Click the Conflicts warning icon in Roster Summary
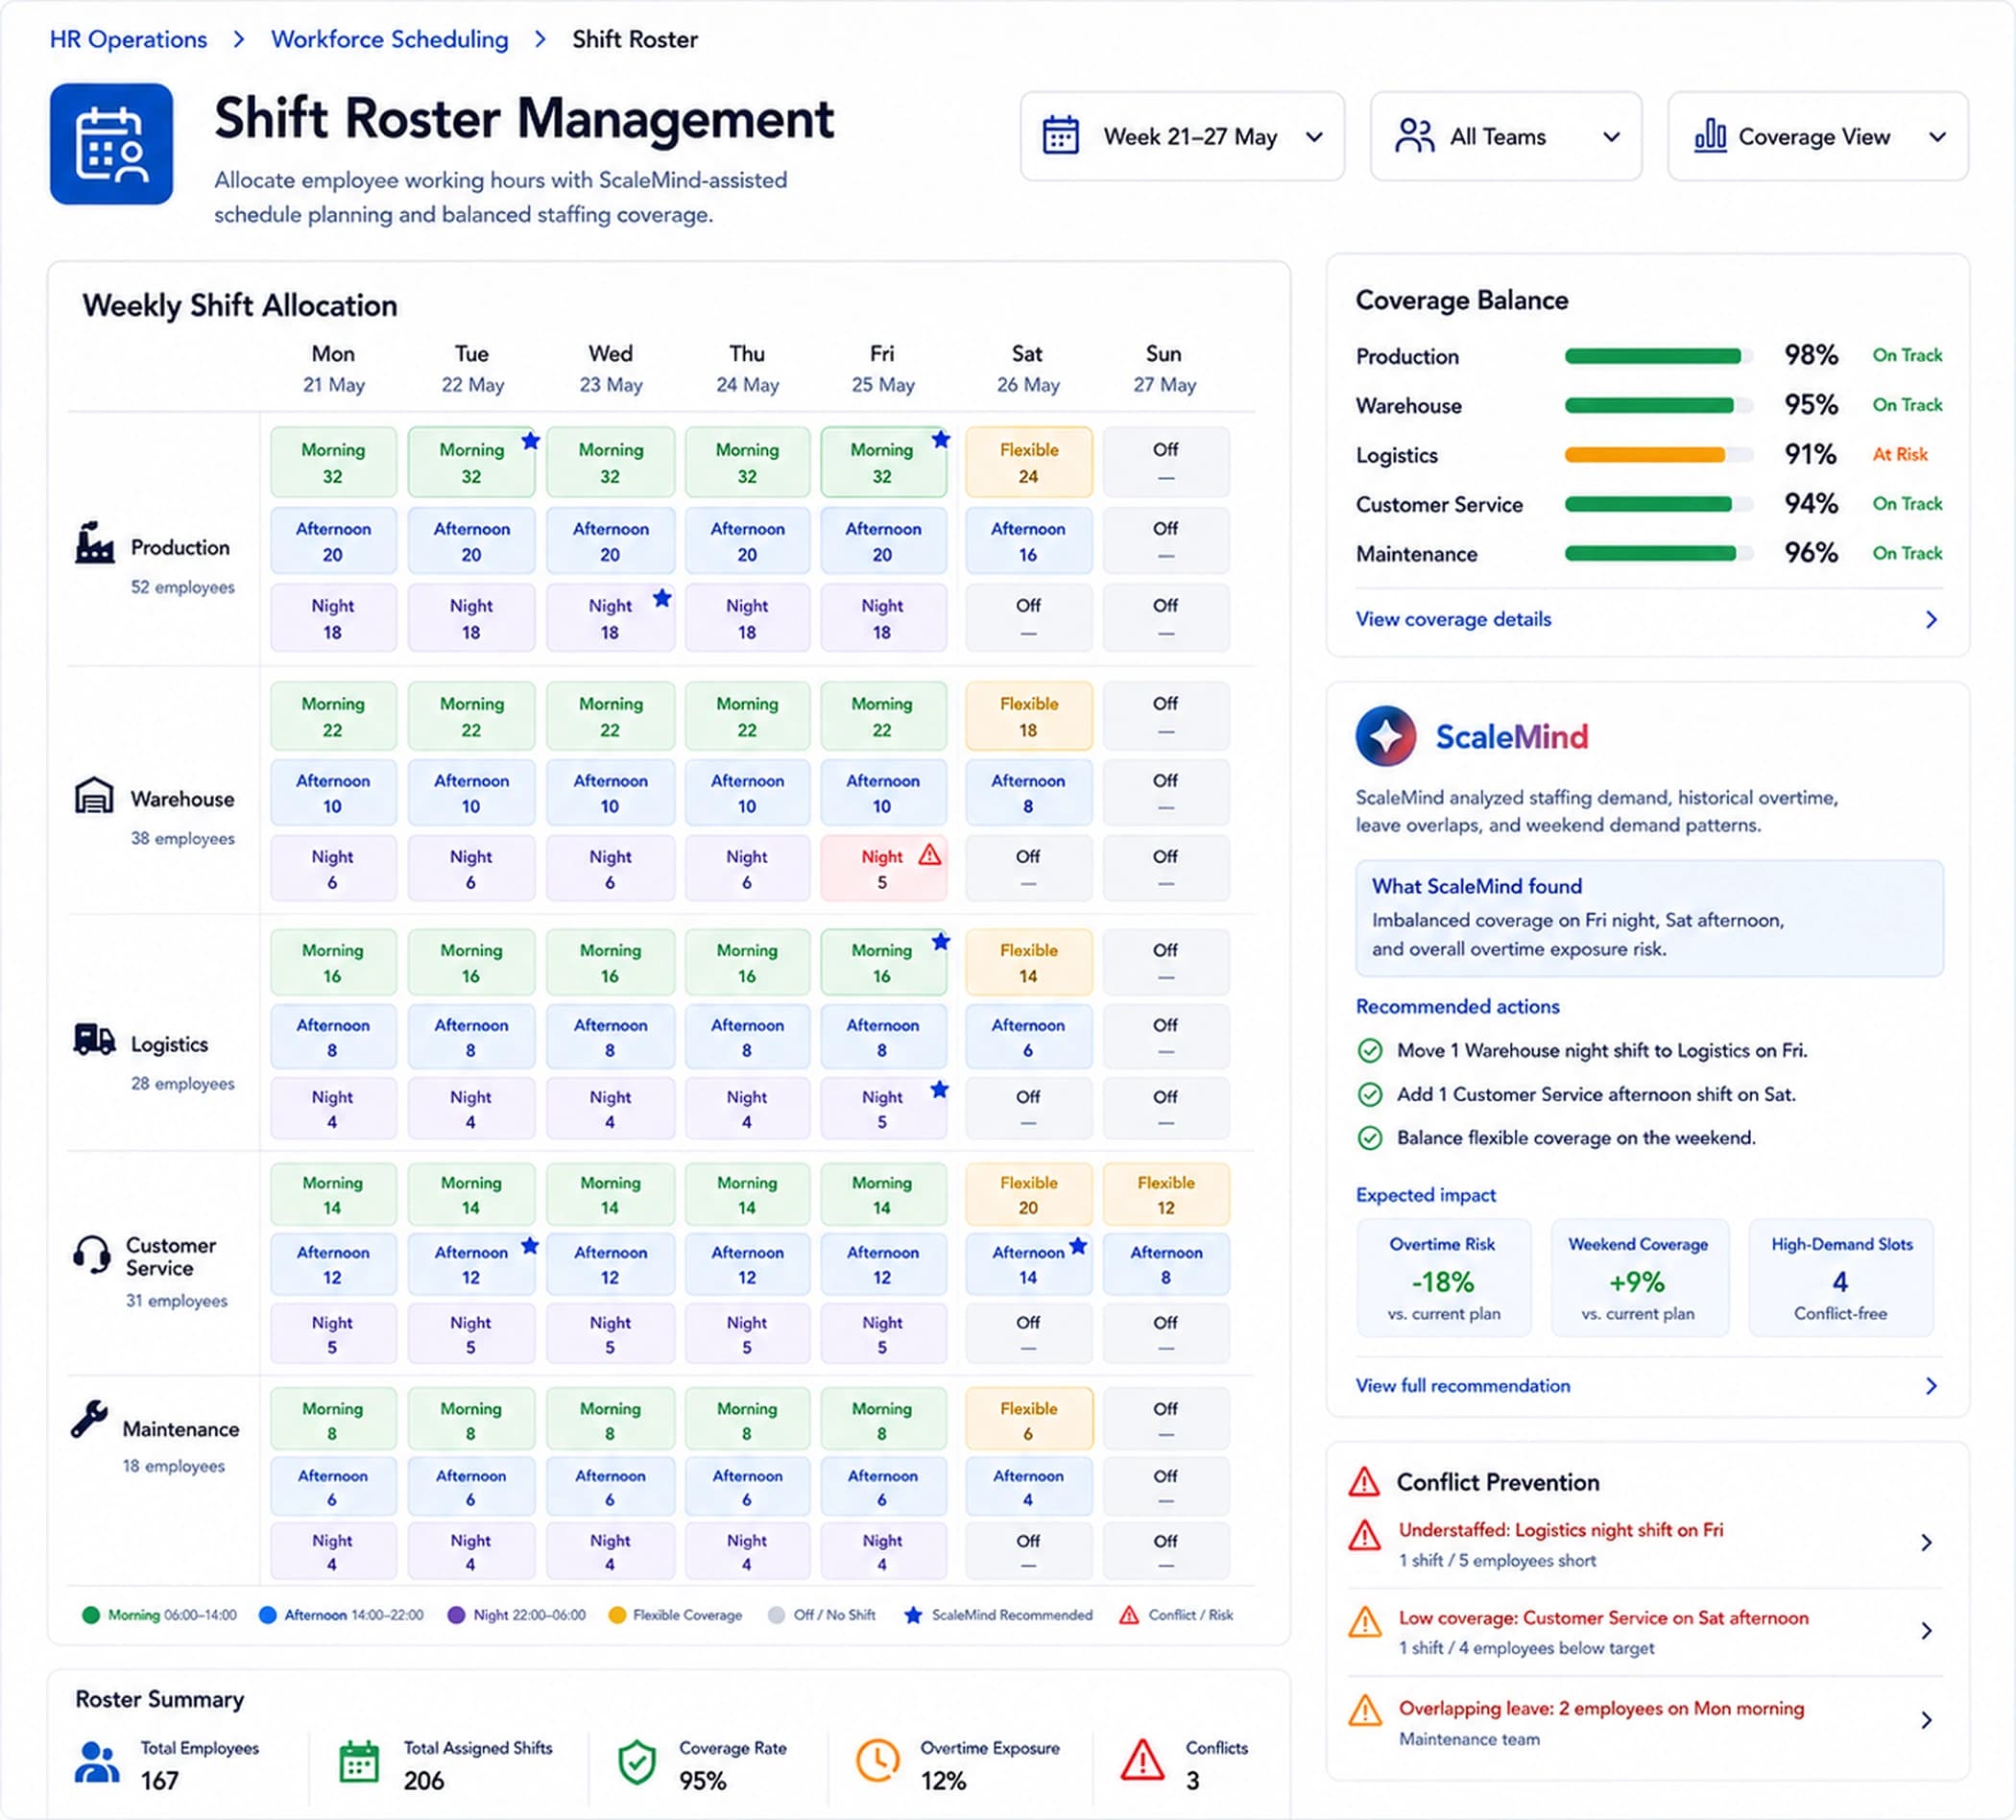The width and height of the screenshot is (2016, 1820). coord(1142,1761)
